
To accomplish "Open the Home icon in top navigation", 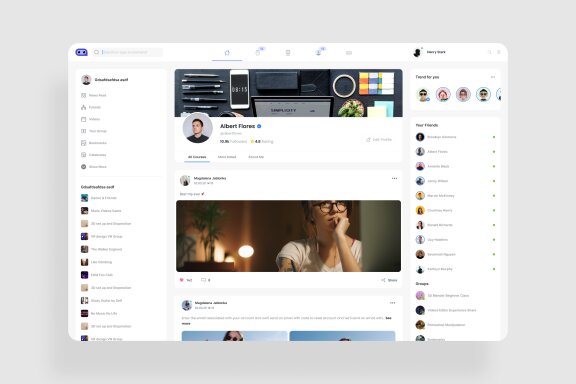I will click(227, 53).
